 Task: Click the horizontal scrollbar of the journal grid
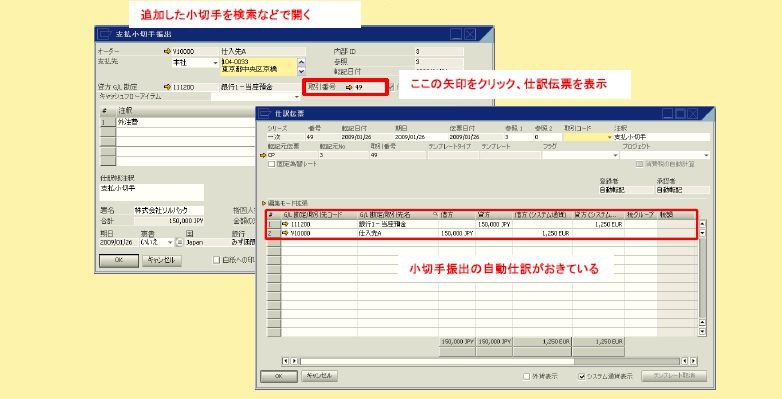(489, 361)
